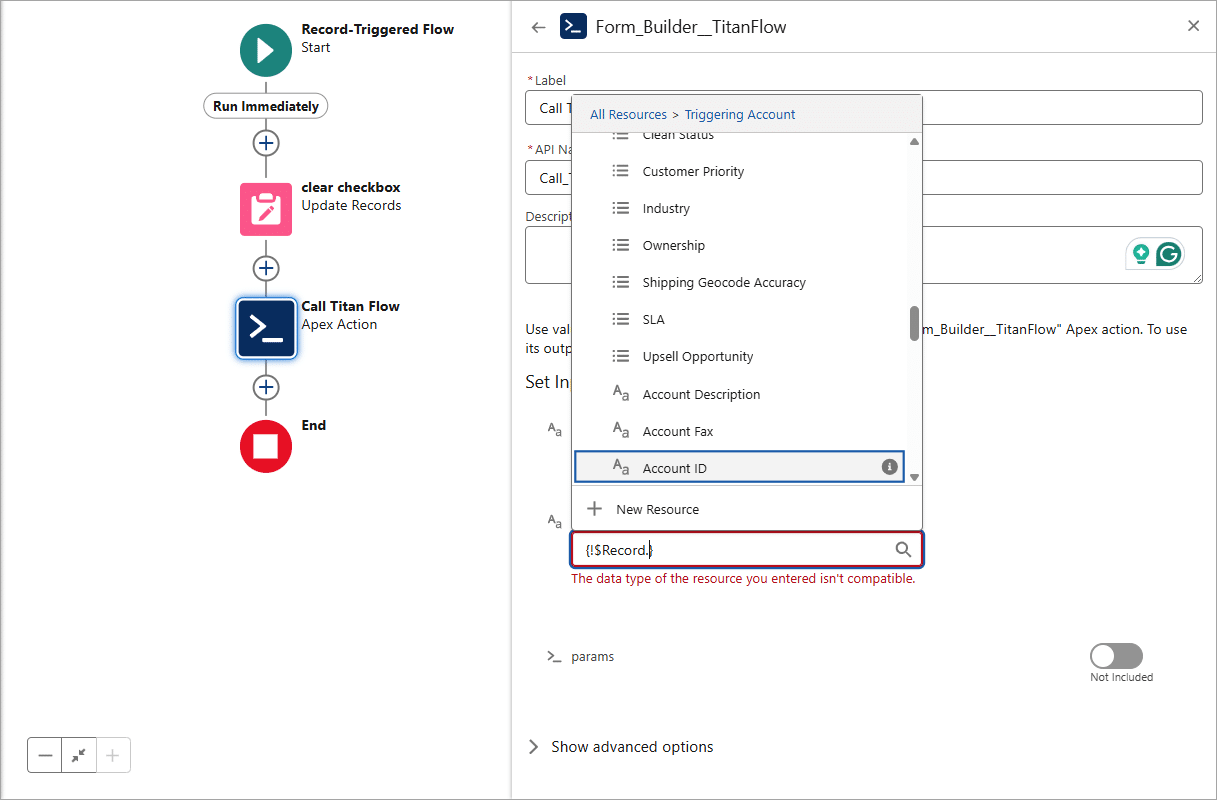The width and height of the screenshot is (1217, 800).
Task: Click the resource list scrollbar thumb
Action: [914, 323]
